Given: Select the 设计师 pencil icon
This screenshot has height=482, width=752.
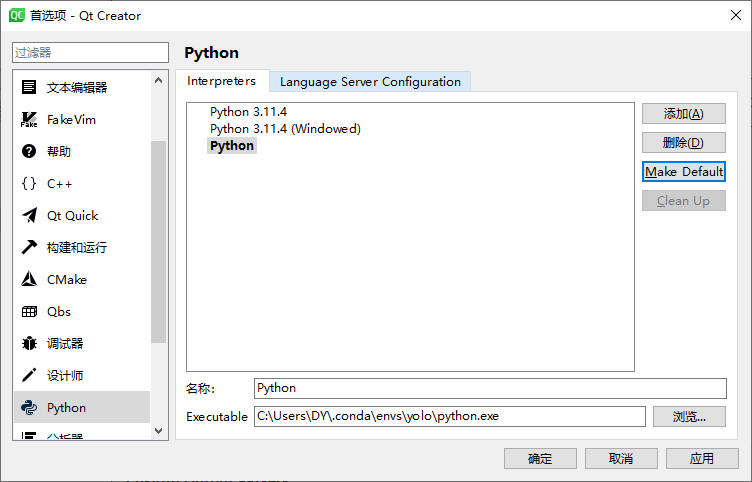Looking at the screenshot, I should (x=29, y=375).
